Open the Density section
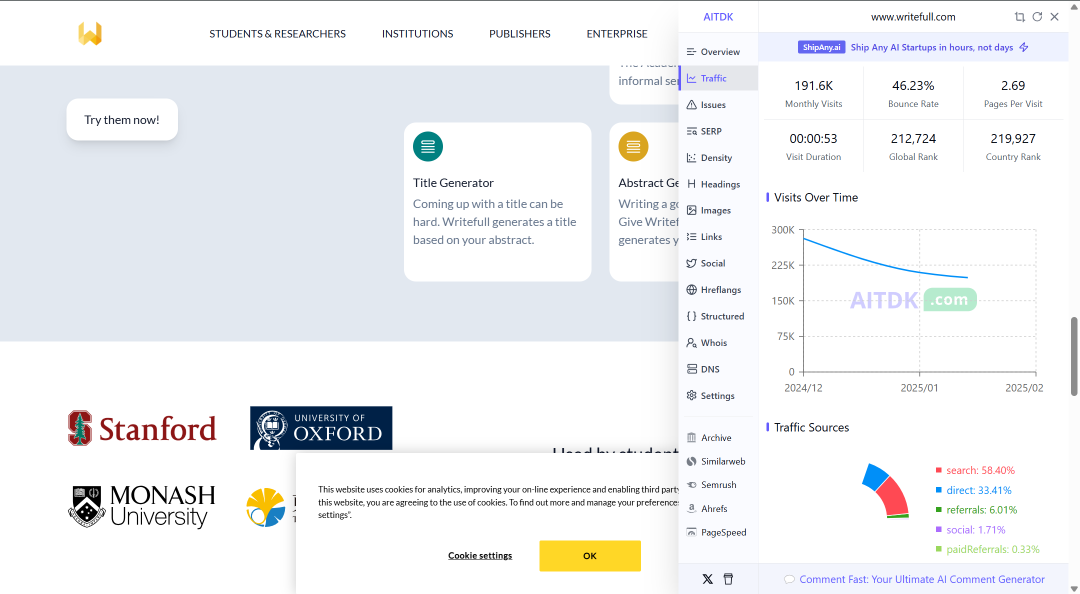The image size is (1080, 594). point(718,158)
